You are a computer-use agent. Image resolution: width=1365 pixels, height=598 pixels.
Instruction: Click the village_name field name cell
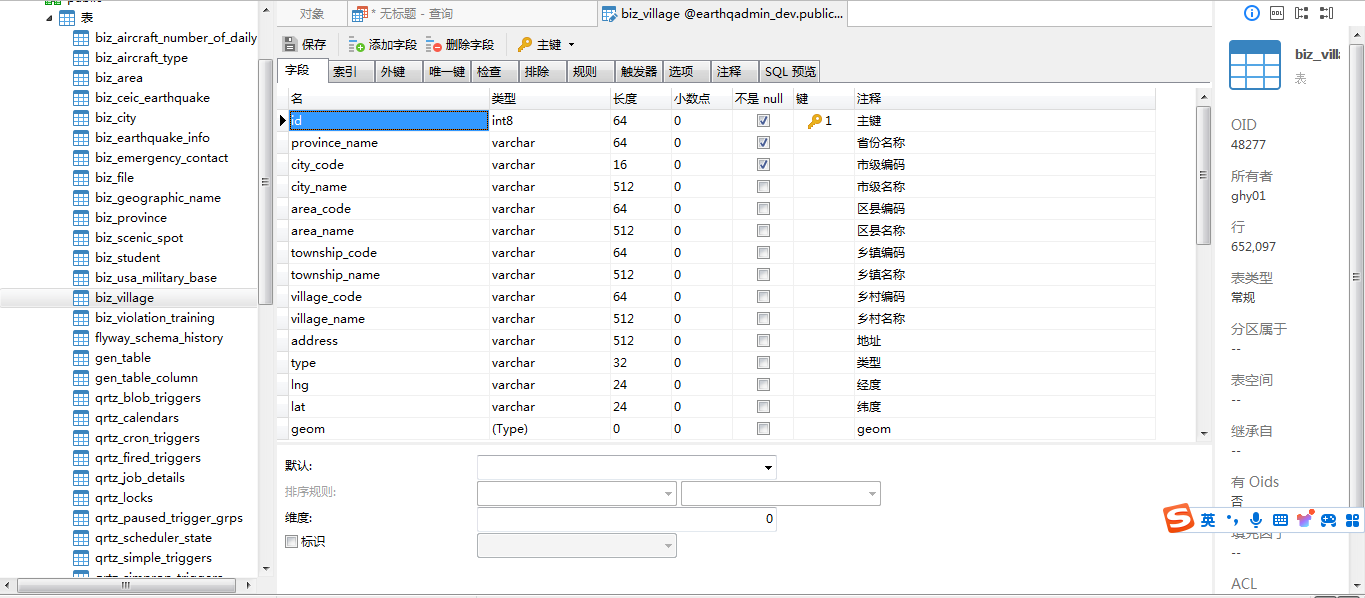[389, 319]
